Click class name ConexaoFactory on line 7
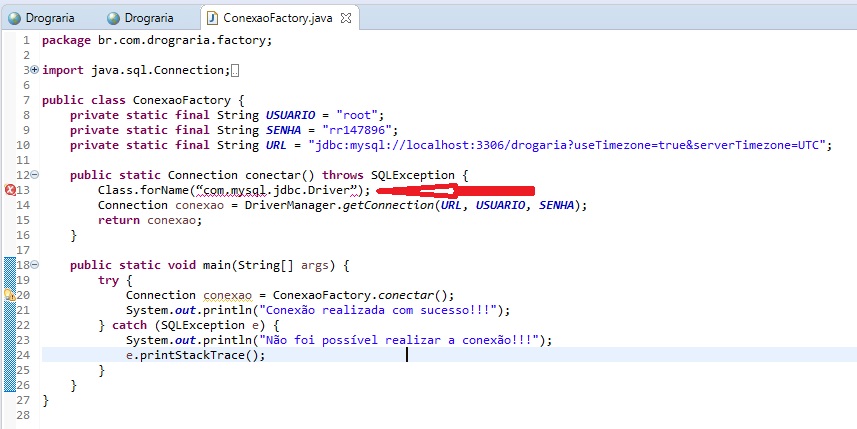857x429 pixels. 182,100
